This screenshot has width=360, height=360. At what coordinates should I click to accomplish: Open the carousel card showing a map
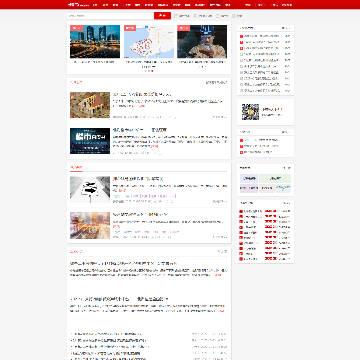coord(149,42)
